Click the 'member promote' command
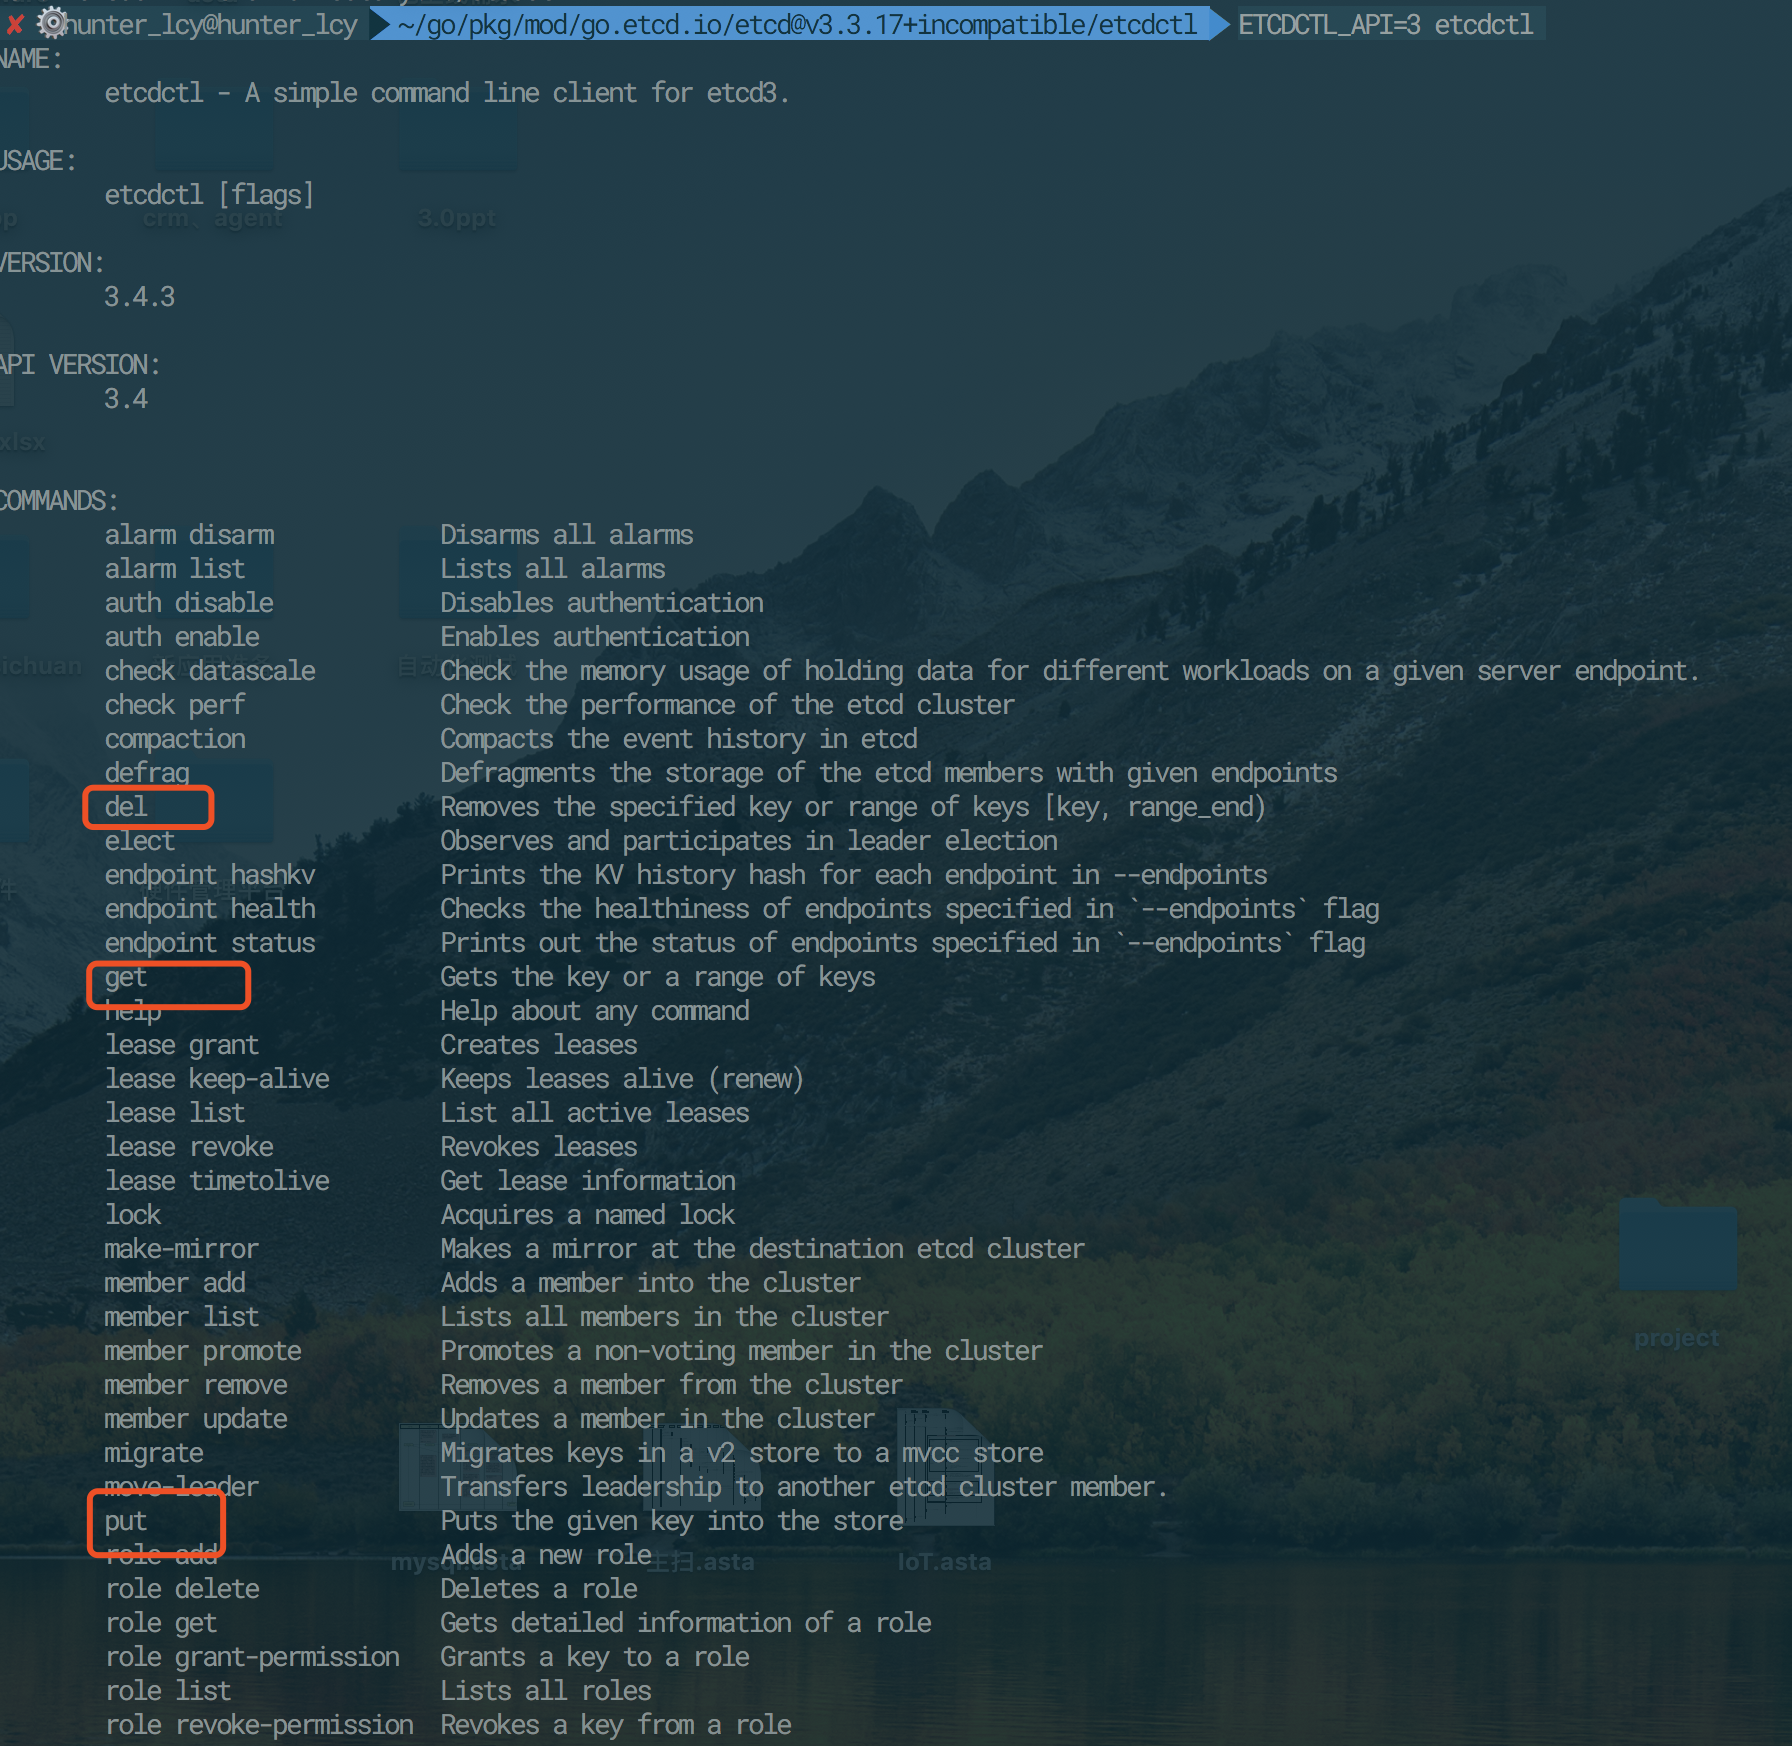Viewport: 1792px width, 1746px height. [203, 1351]
